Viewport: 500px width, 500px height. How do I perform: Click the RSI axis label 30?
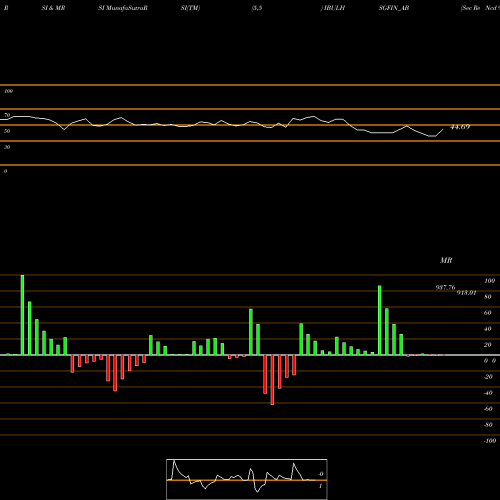click(7, 147)
